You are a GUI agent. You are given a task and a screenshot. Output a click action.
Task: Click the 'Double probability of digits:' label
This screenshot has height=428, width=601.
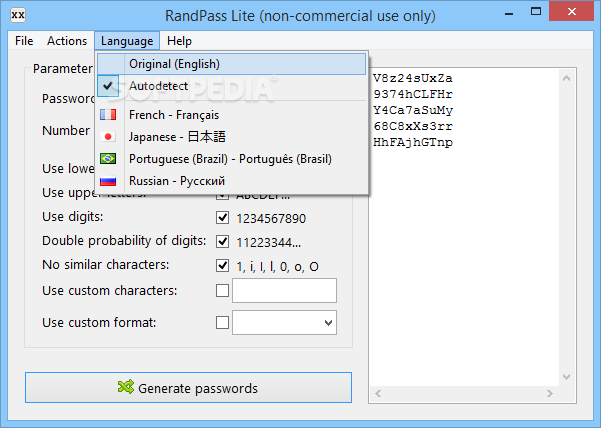[124, 241]
